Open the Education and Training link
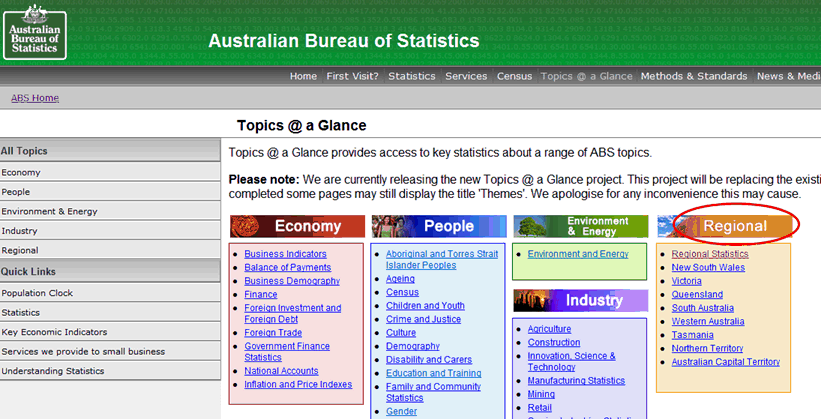Image resolution: width=821 pixels, height=419 pixels. (434, 373)
